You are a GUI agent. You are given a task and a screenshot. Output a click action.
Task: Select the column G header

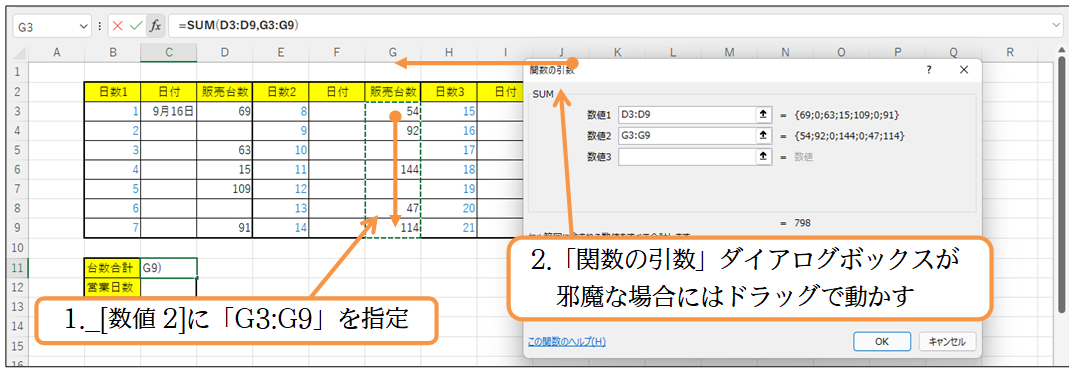click(392, 52)
